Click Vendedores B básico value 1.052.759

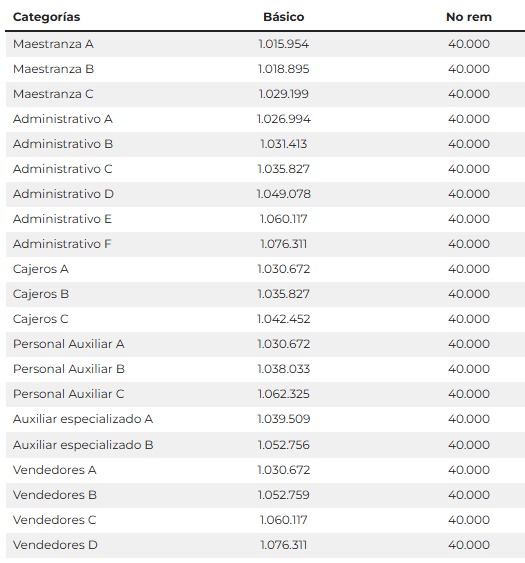(x=284, y=495)
